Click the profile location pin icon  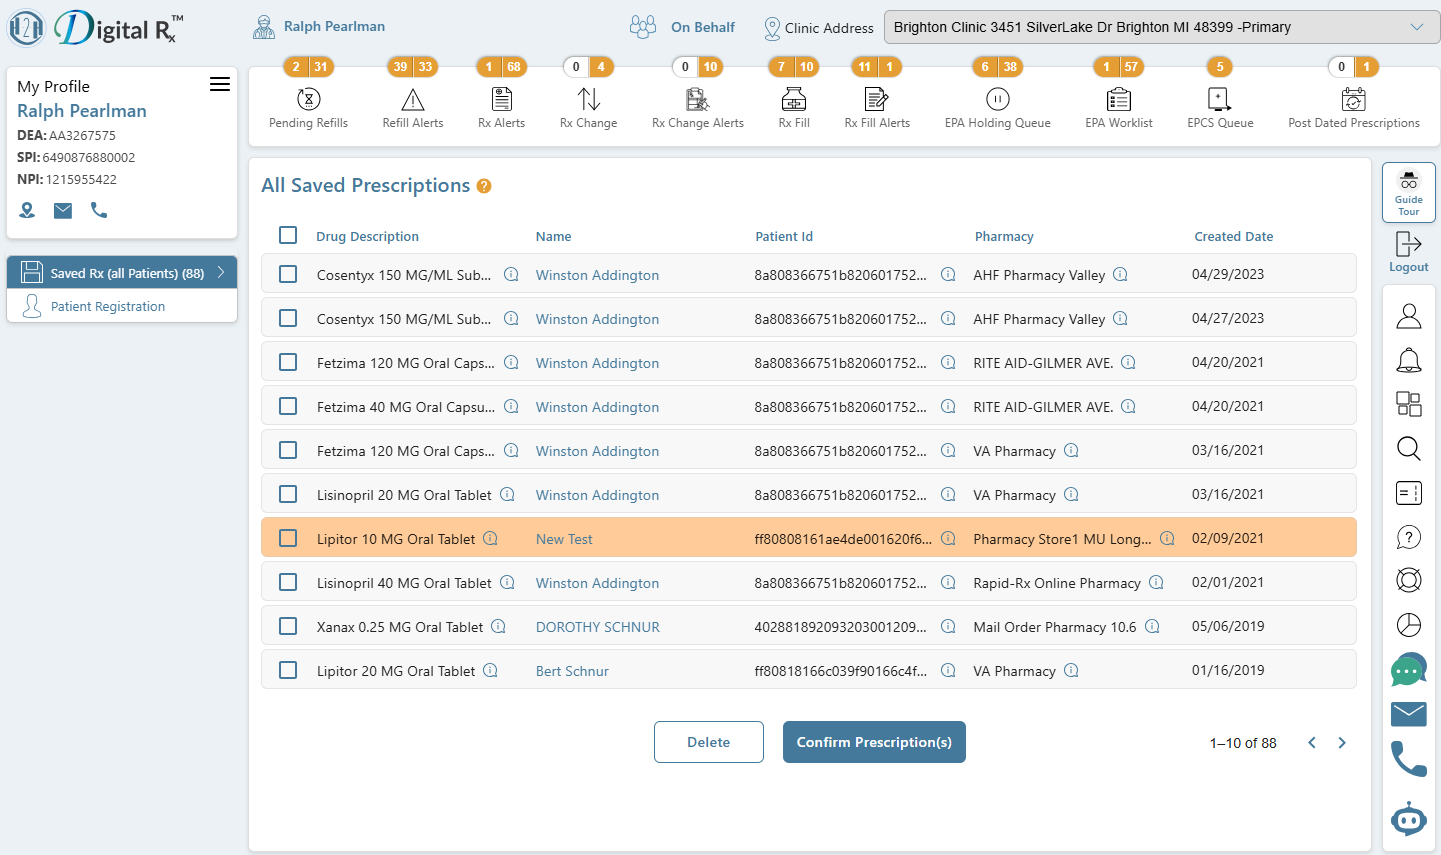pyautogui.click(x=27, y=210)
